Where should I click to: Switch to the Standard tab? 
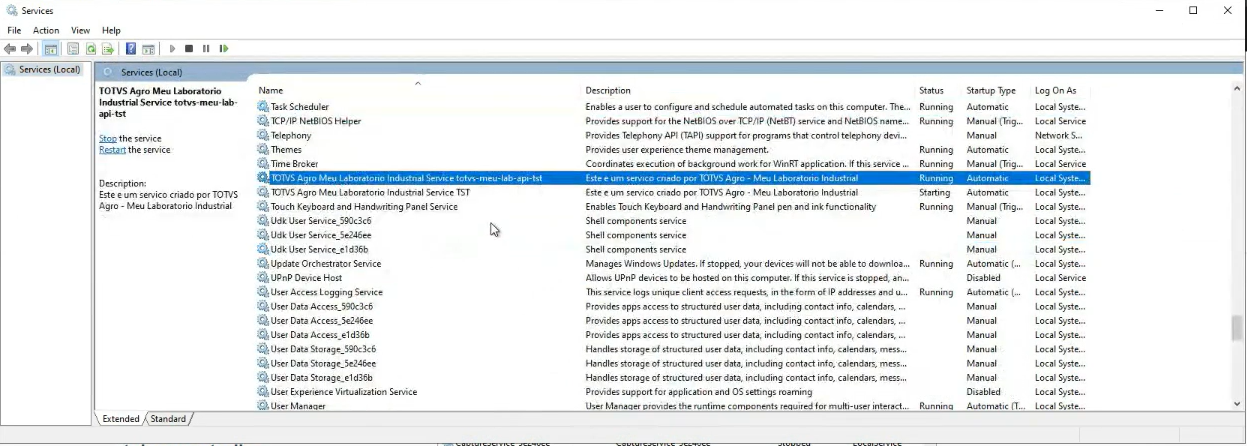168,419
